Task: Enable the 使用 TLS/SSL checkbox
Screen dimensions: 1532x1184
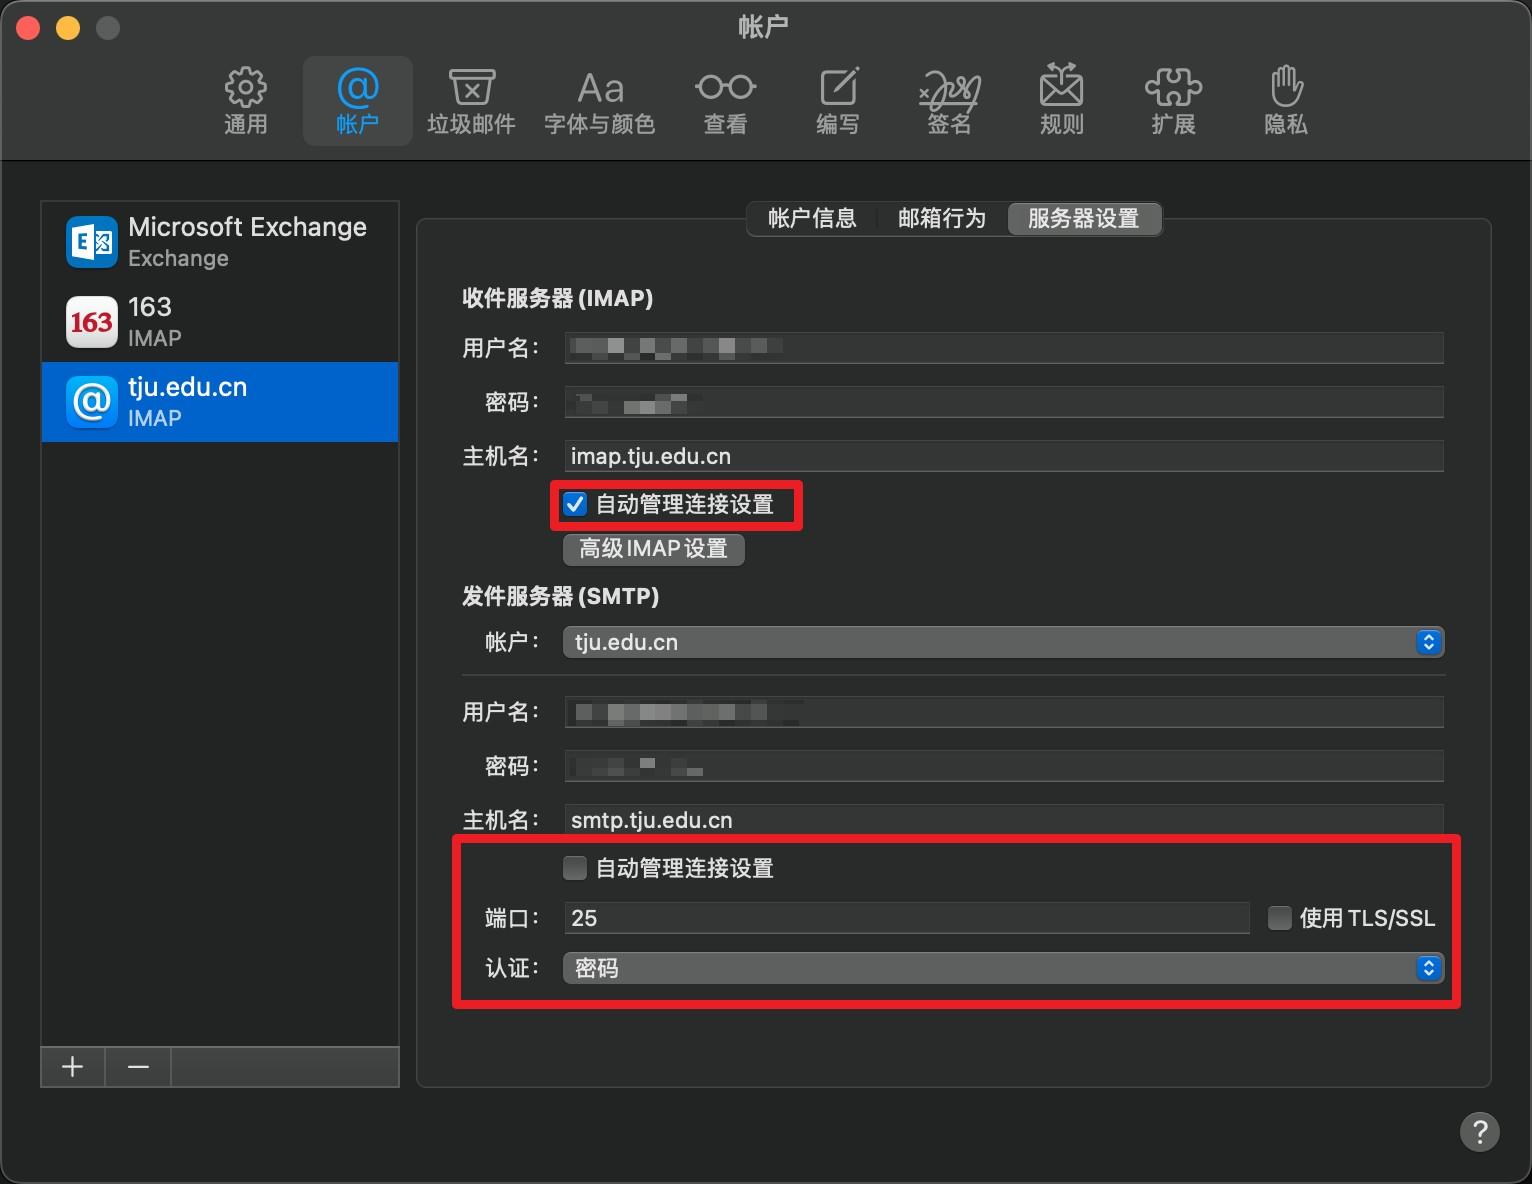Action: (1280, 918)
